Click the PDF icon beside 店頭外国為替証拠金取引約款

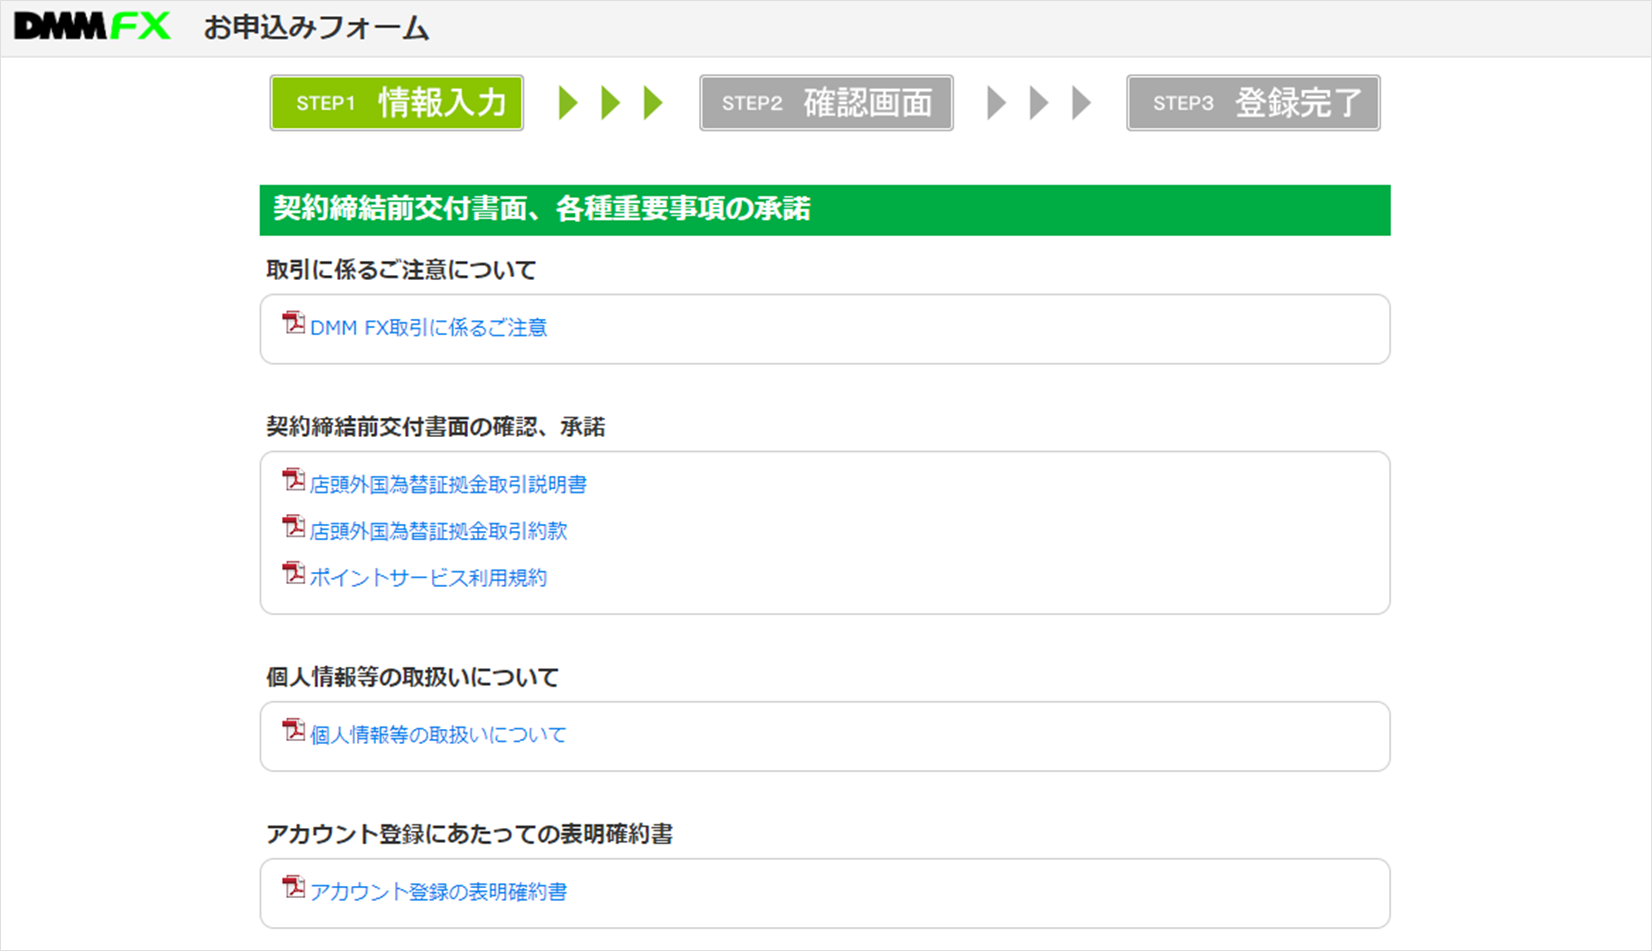[x=292, y=527]
